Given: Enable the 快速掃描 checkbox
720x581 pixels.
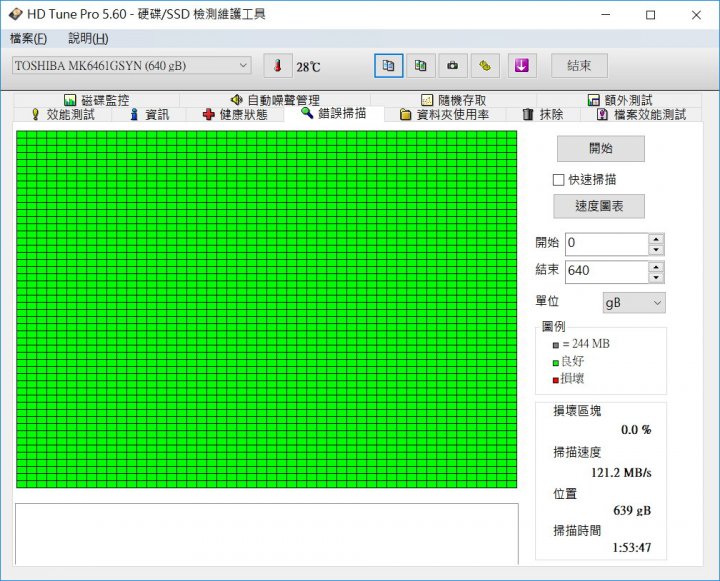Looking at the screenshot, I should (x=558, y=180).
